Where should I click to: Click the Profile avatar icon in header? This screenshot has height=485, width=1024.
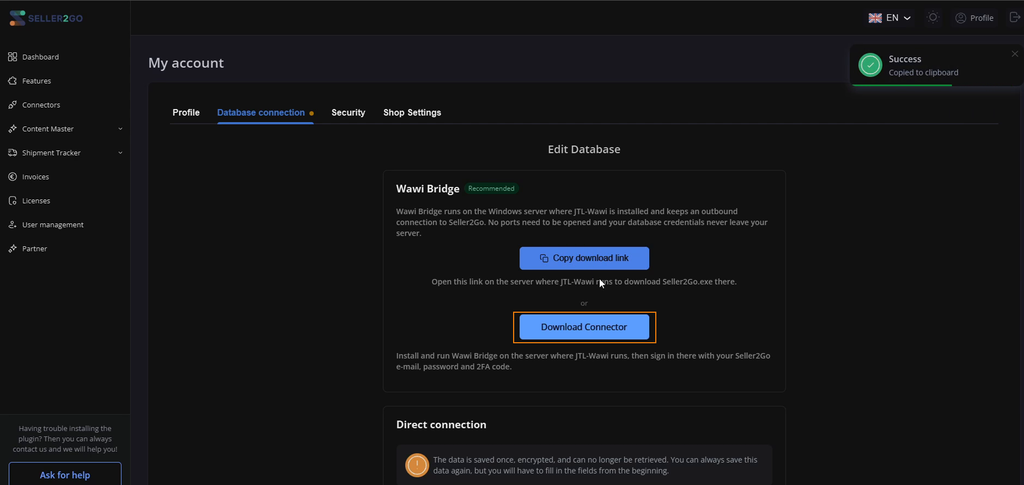961,18
